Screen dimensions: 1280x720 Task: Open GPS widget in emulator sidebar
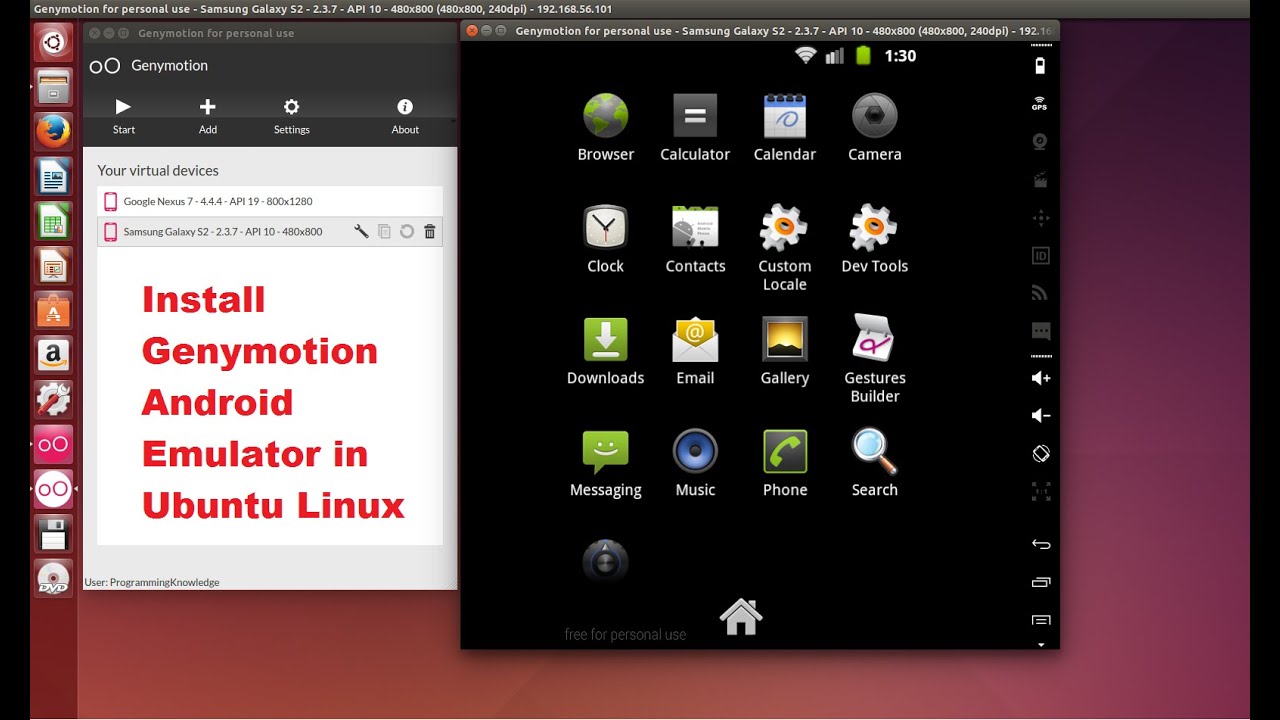click(1040, 103)
